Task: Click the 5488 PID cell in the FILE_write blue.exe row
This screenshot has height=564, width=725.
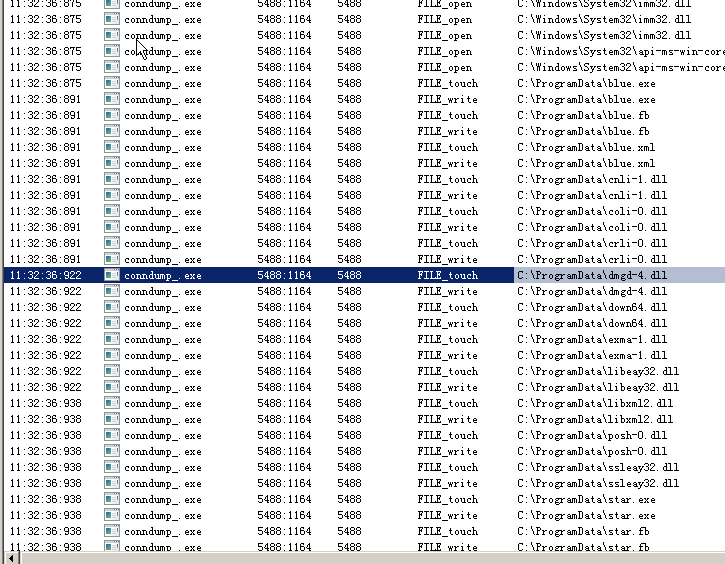Action: [x=349, y=99]
